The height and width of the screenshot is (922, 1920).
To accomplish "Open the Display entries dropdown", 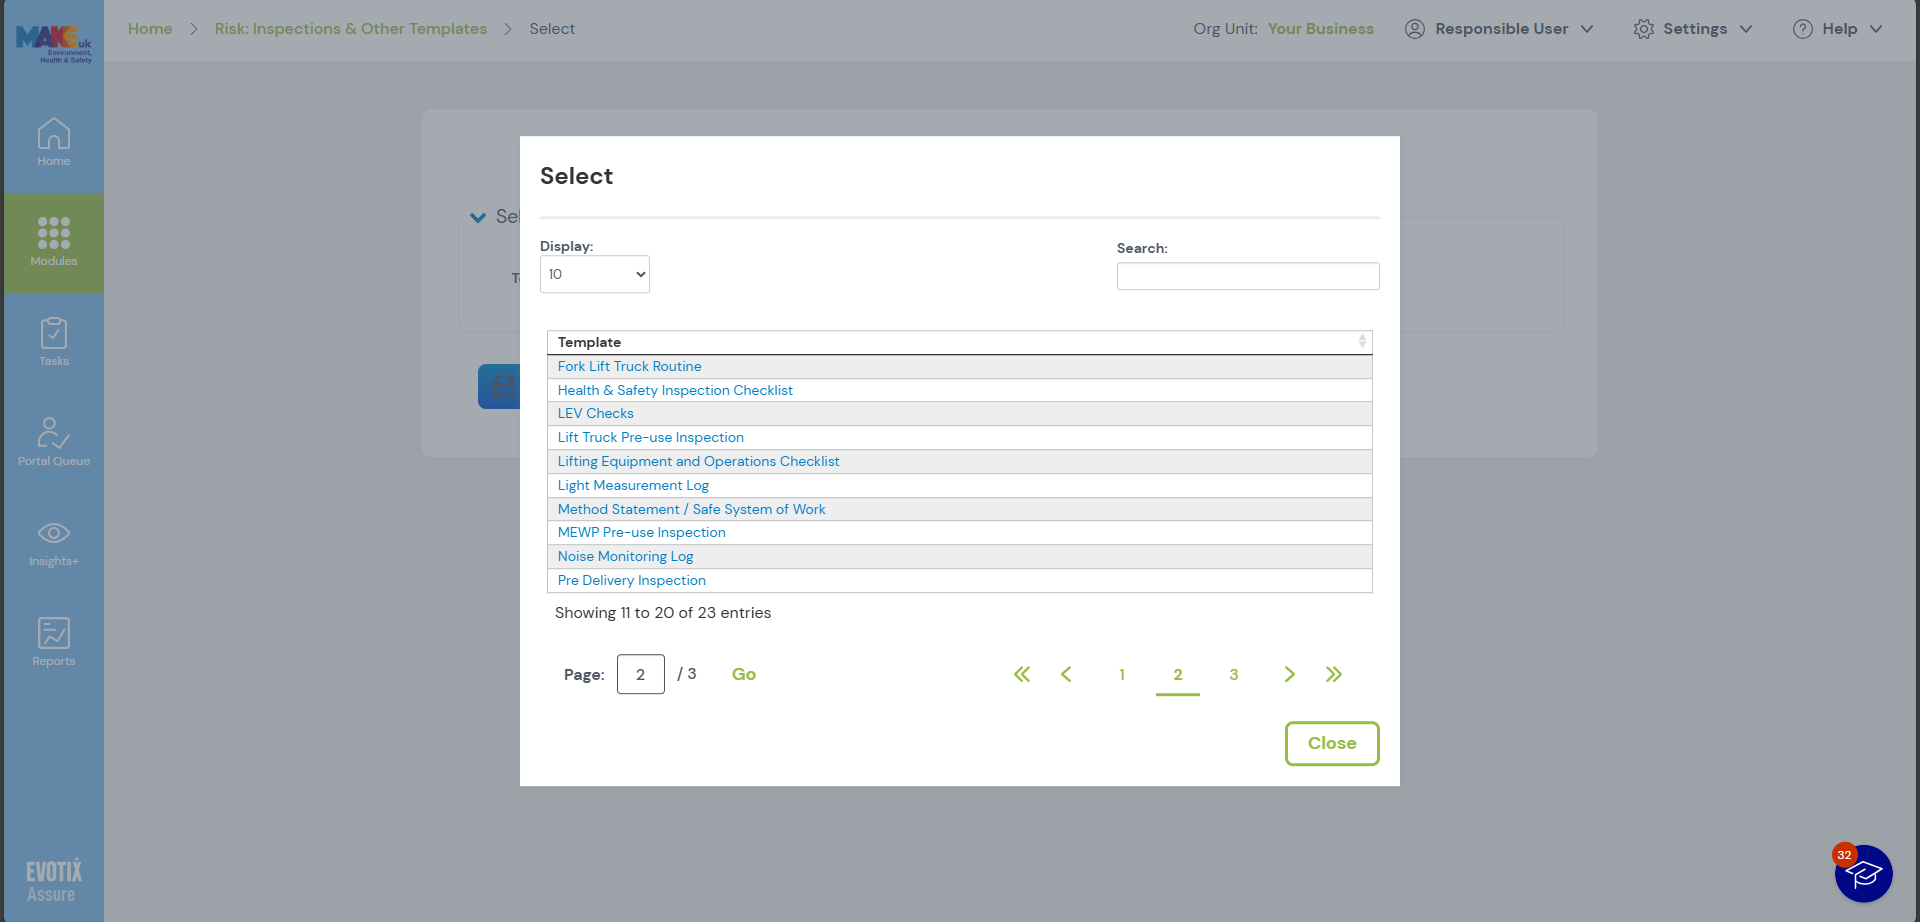I will [x=595, y=274].
